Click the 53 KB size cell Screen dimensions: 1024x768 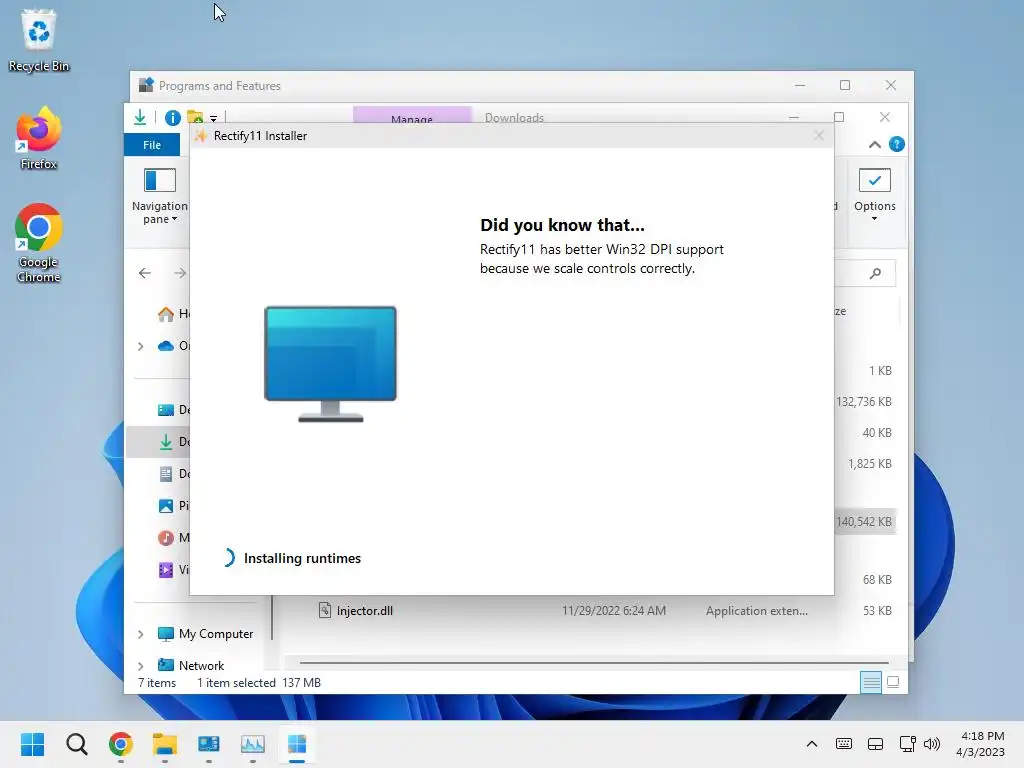(877, 611)
